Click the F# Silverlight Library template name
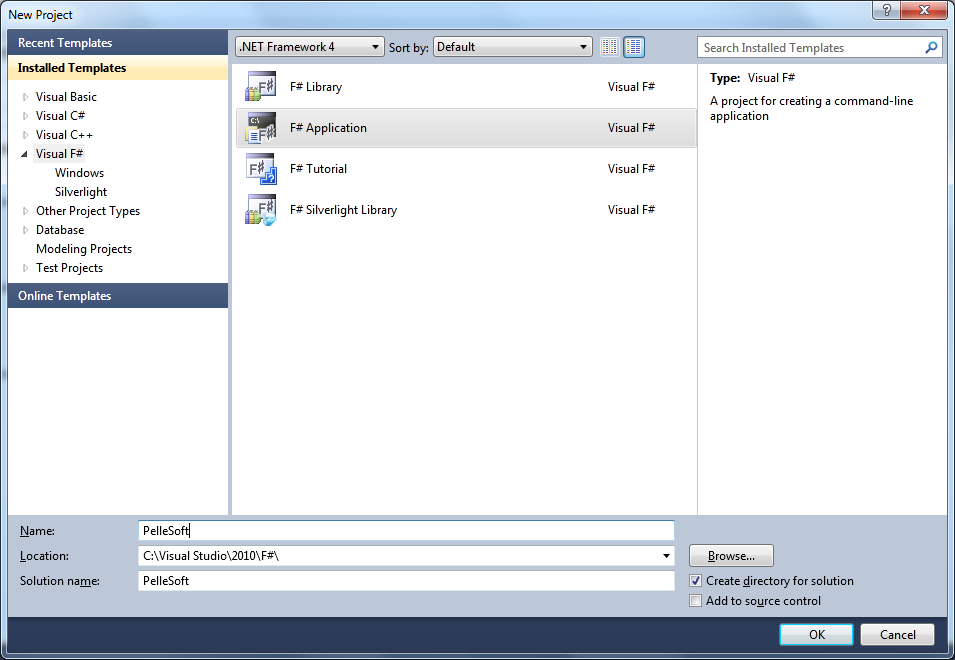Screen dimensions: 955x660 pyautogui.click(x=343, y=209)
